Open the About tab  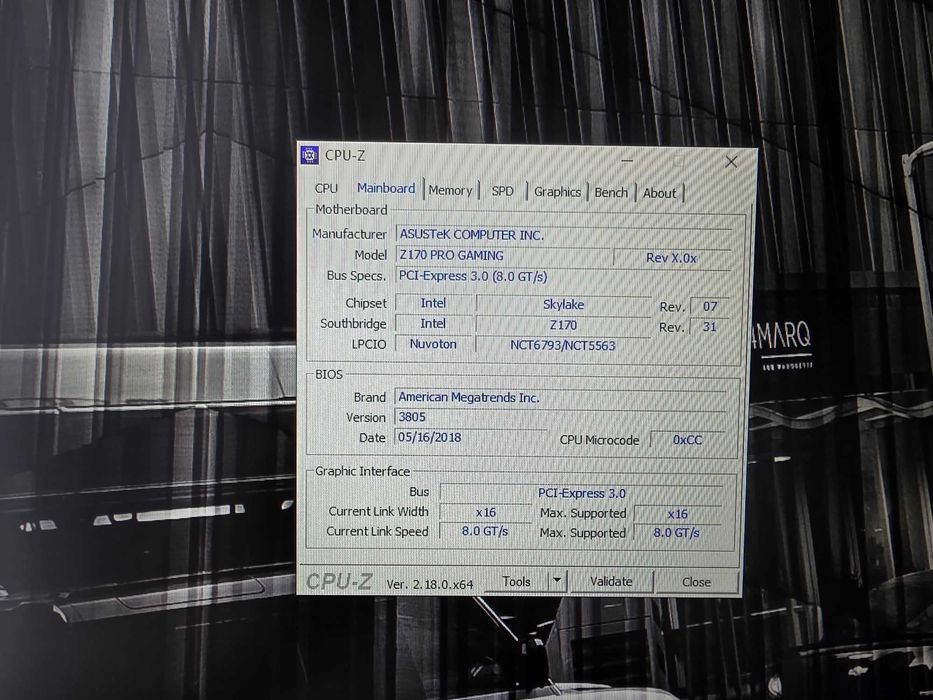660,193
